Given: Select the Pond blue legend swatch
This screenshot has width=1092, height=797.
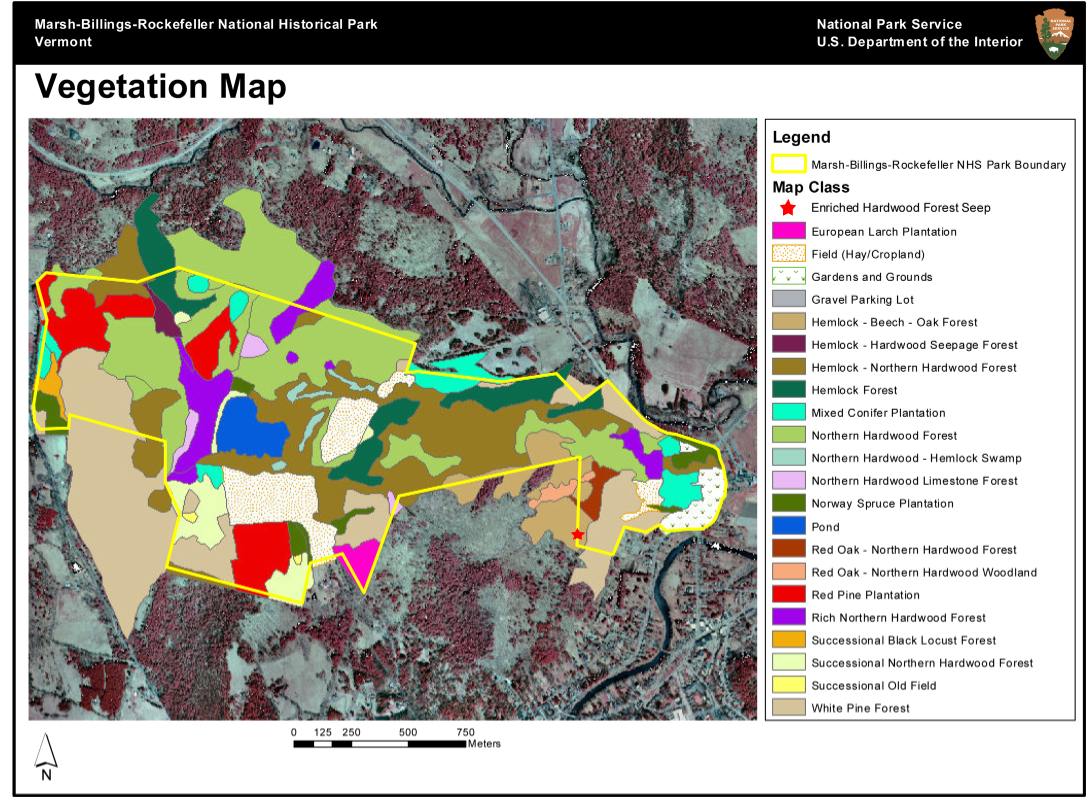Looking at the screenshot, I should pyautogui.click(x=788, y=526).
